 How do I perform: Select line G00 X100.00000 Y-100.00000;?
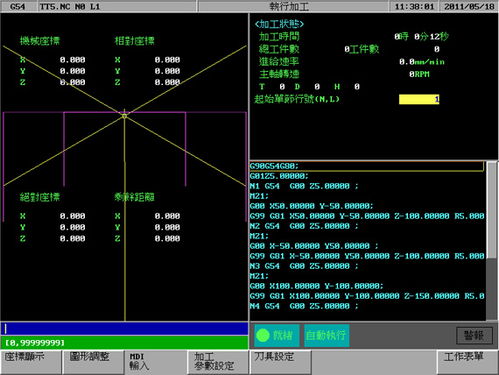(316, 286)
